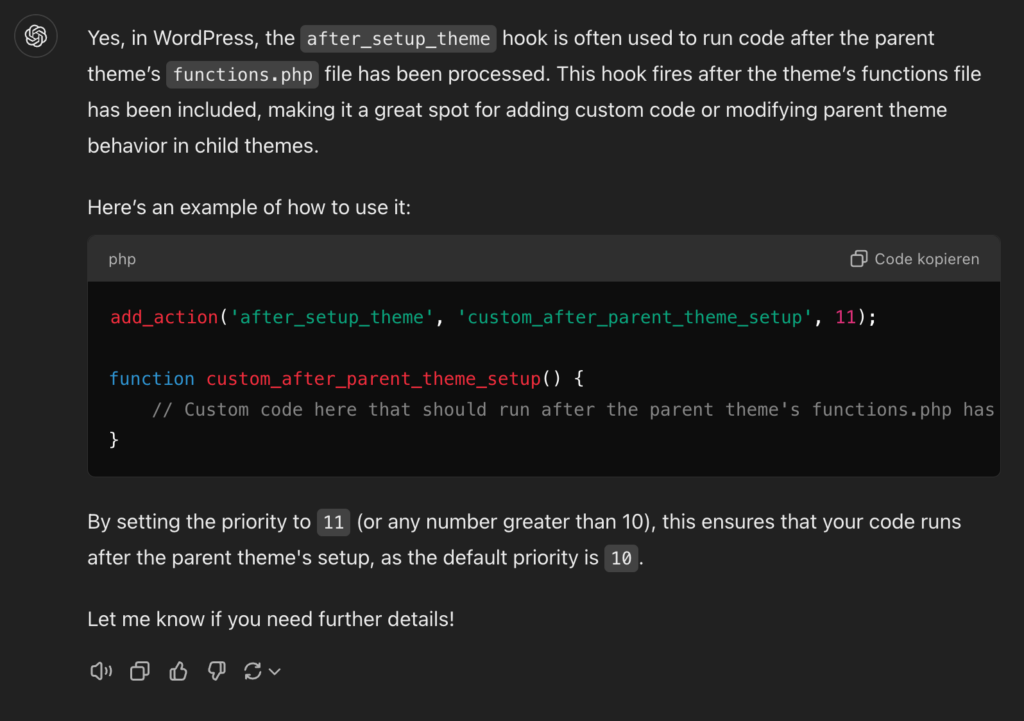Click the 'Let me know' closing sentence
Image resolution: width=1024 pixels, height=721 pixels.
[x=270, y=619]
